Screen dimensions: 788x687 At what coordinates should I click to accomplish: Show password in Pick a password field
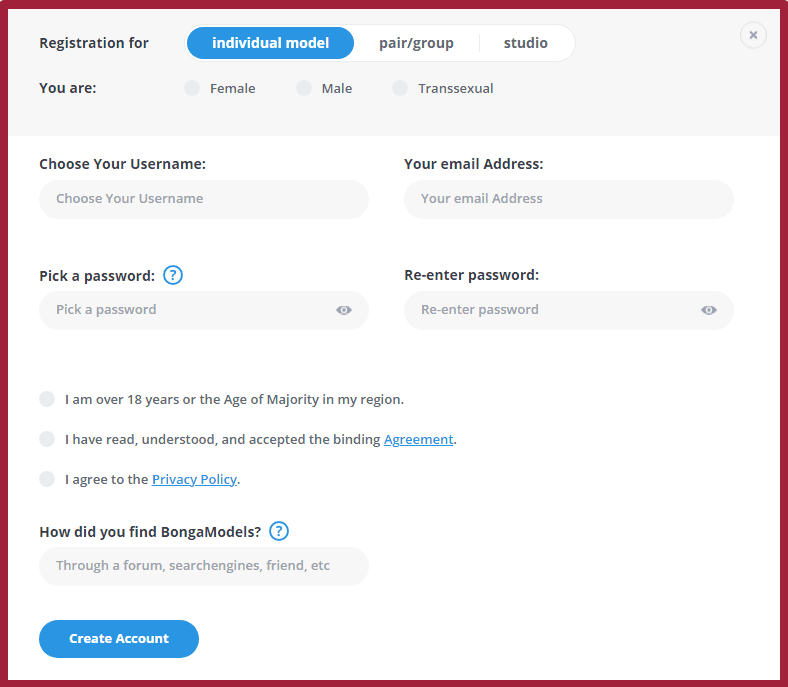tap(344, 310)
